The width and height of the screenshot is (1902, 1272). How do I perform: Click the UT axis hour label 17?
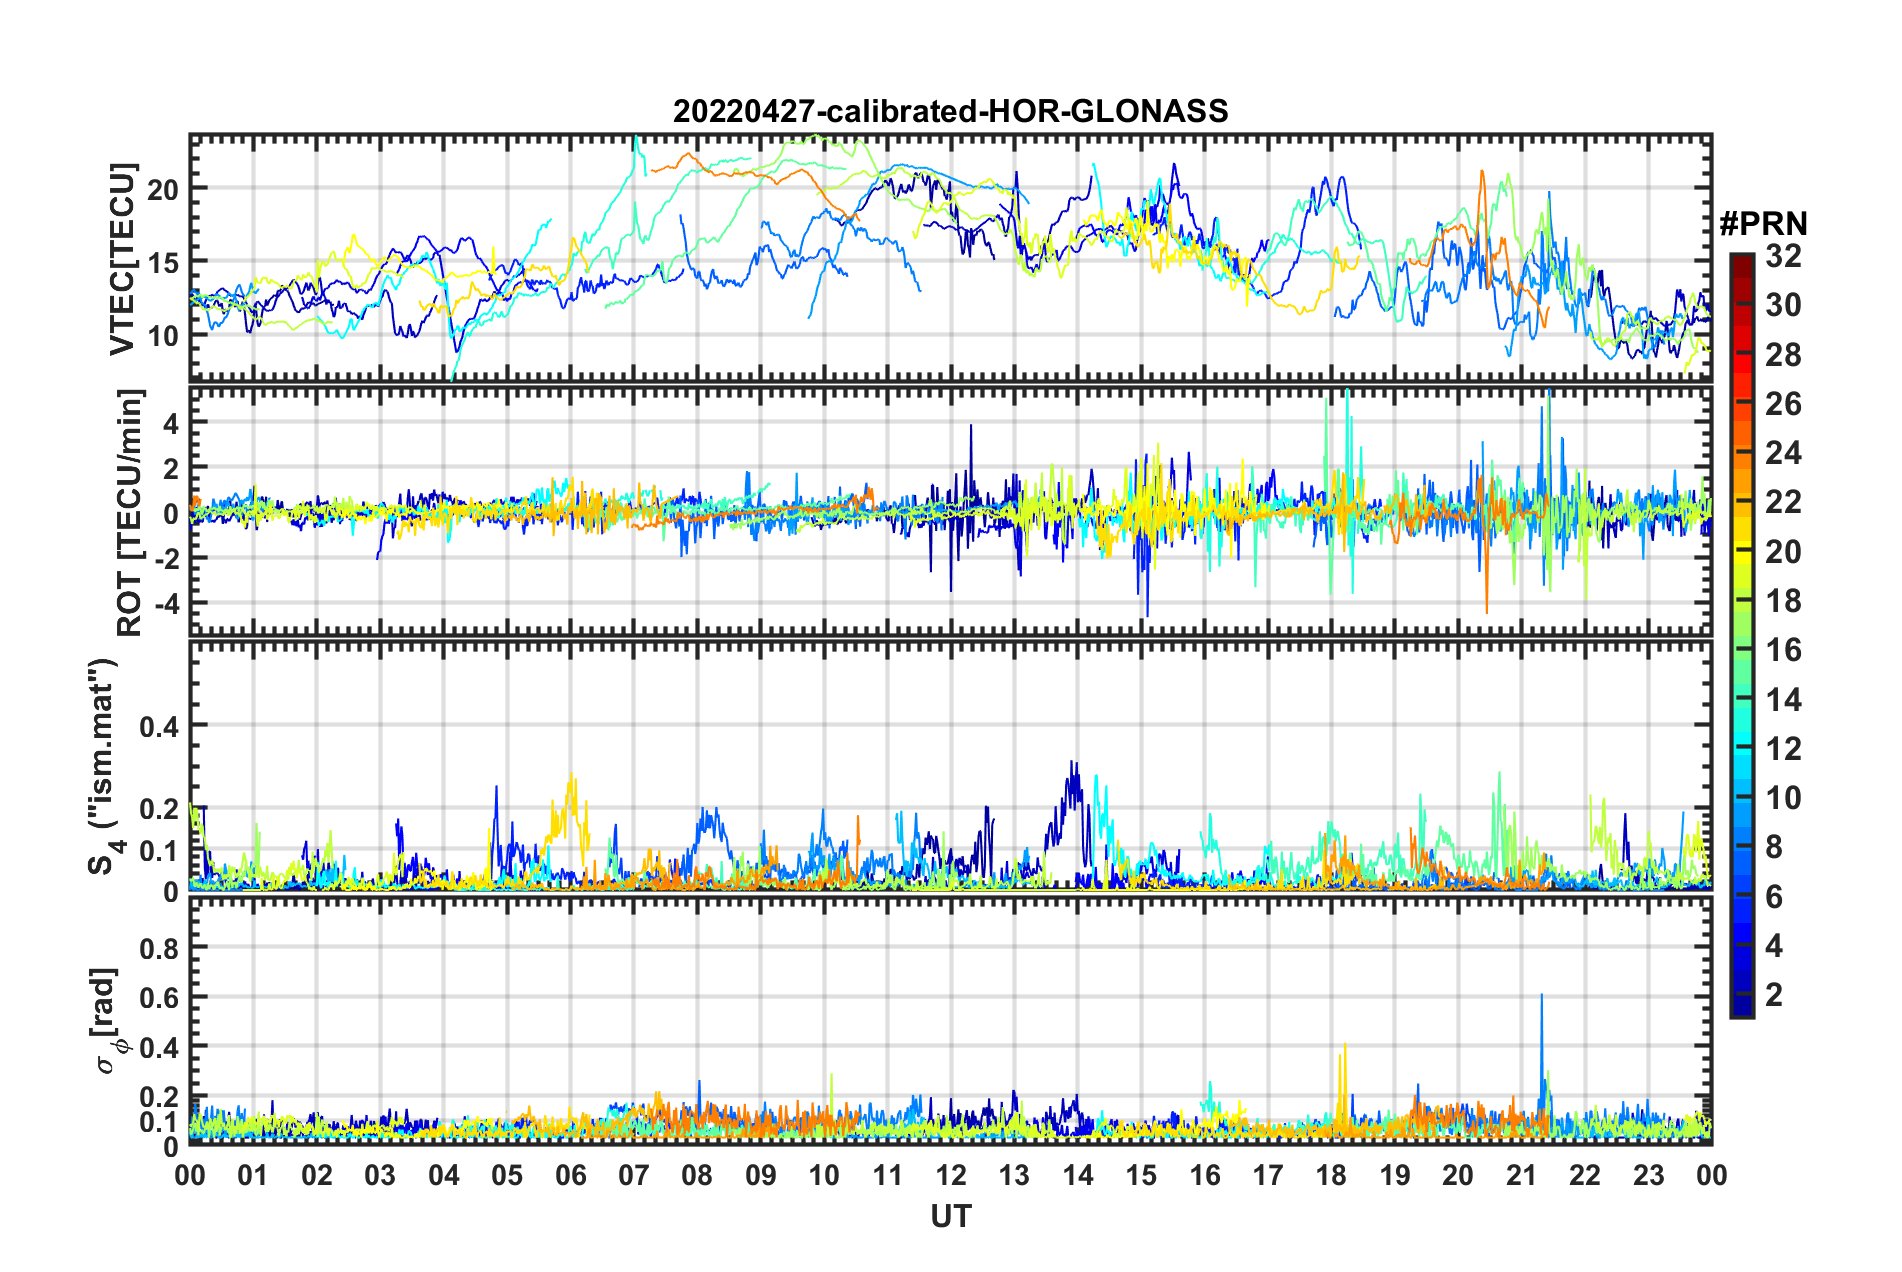pyautogui.click(x=1268, y=1174)
